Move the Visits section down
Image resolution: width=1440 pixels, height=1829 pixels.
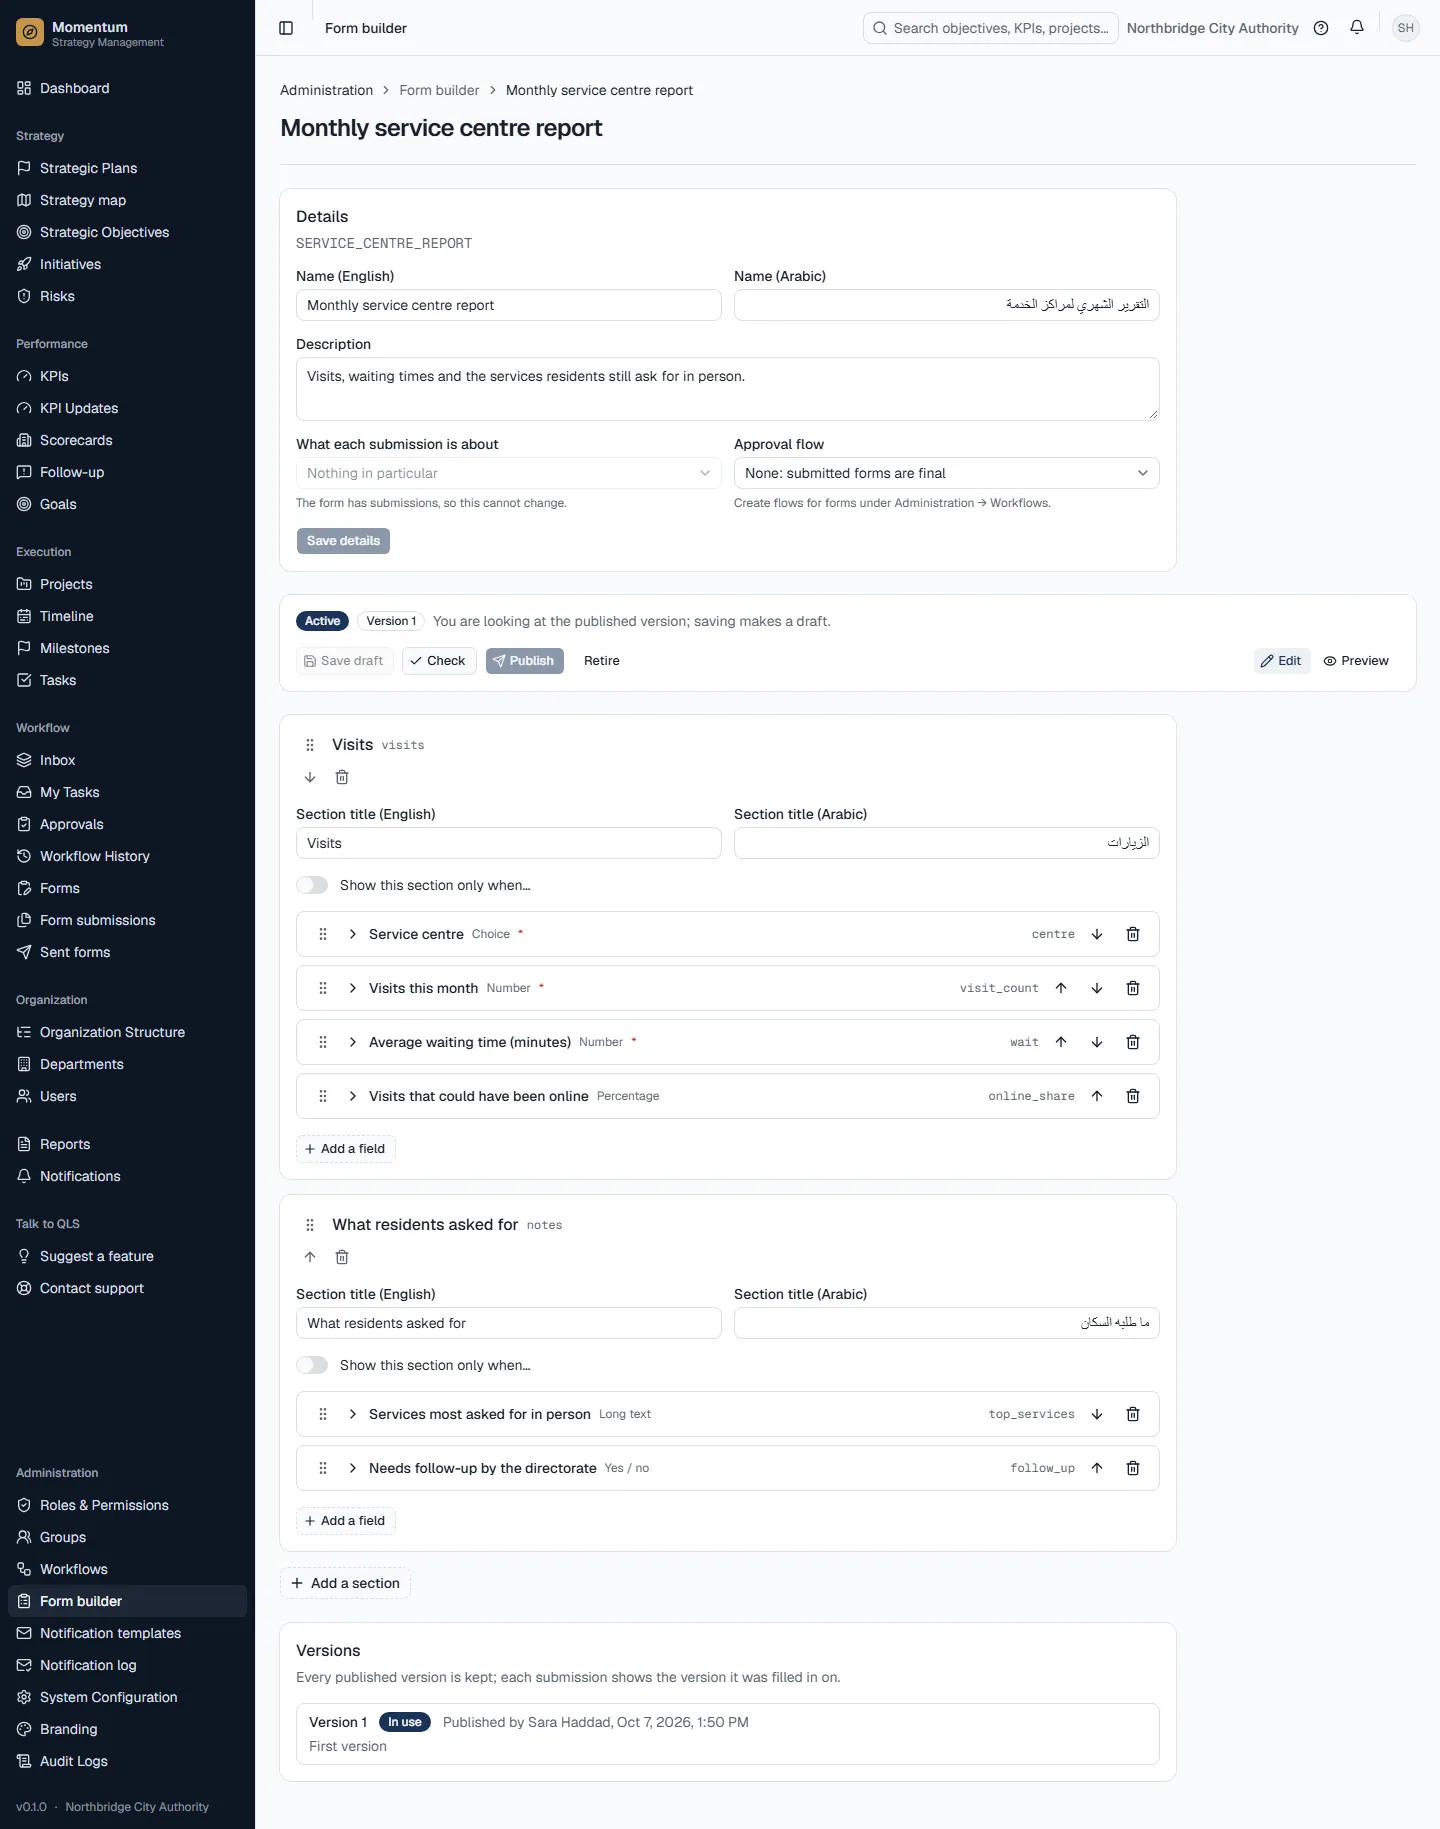[x=310, y=777]
